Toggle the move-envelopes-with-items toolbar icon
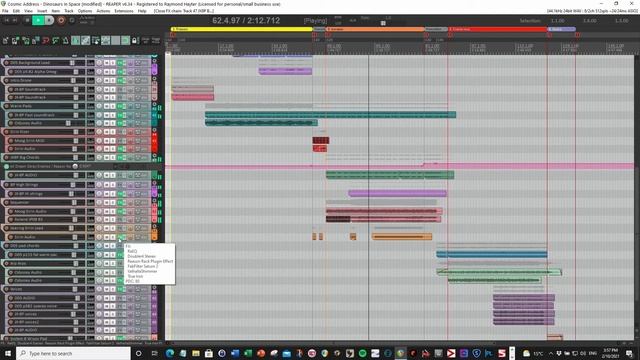 tap(105, 40)
